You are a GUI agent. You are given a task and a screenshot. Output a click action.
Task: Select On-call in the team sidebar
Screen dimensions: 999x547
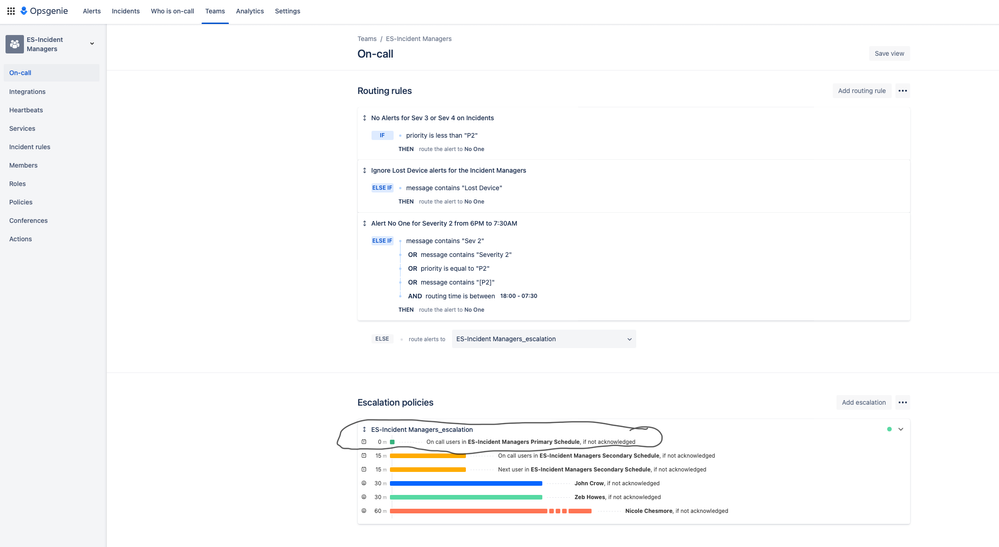(52, 73)
